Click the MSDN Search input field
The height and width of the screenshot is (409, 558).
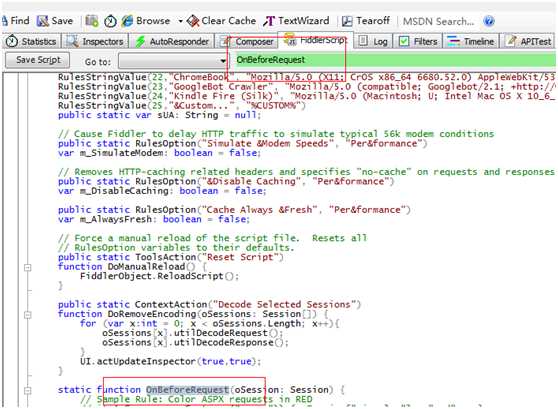point(439,21)
